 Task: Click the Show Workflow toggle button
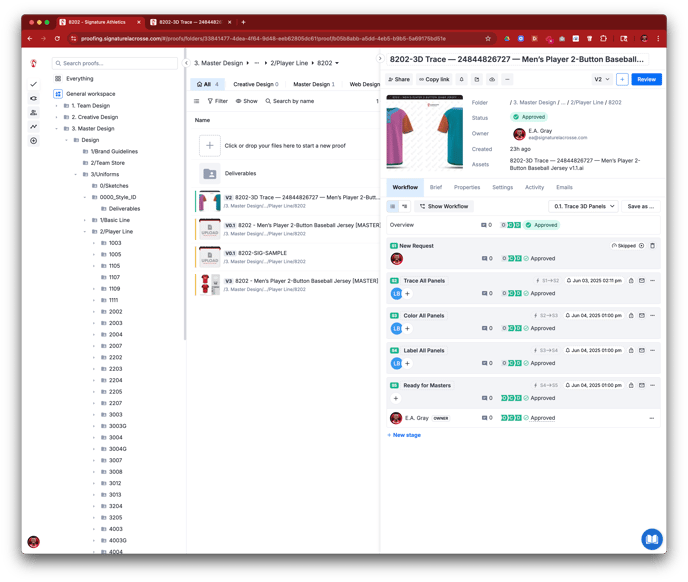[x=443, y=206]
